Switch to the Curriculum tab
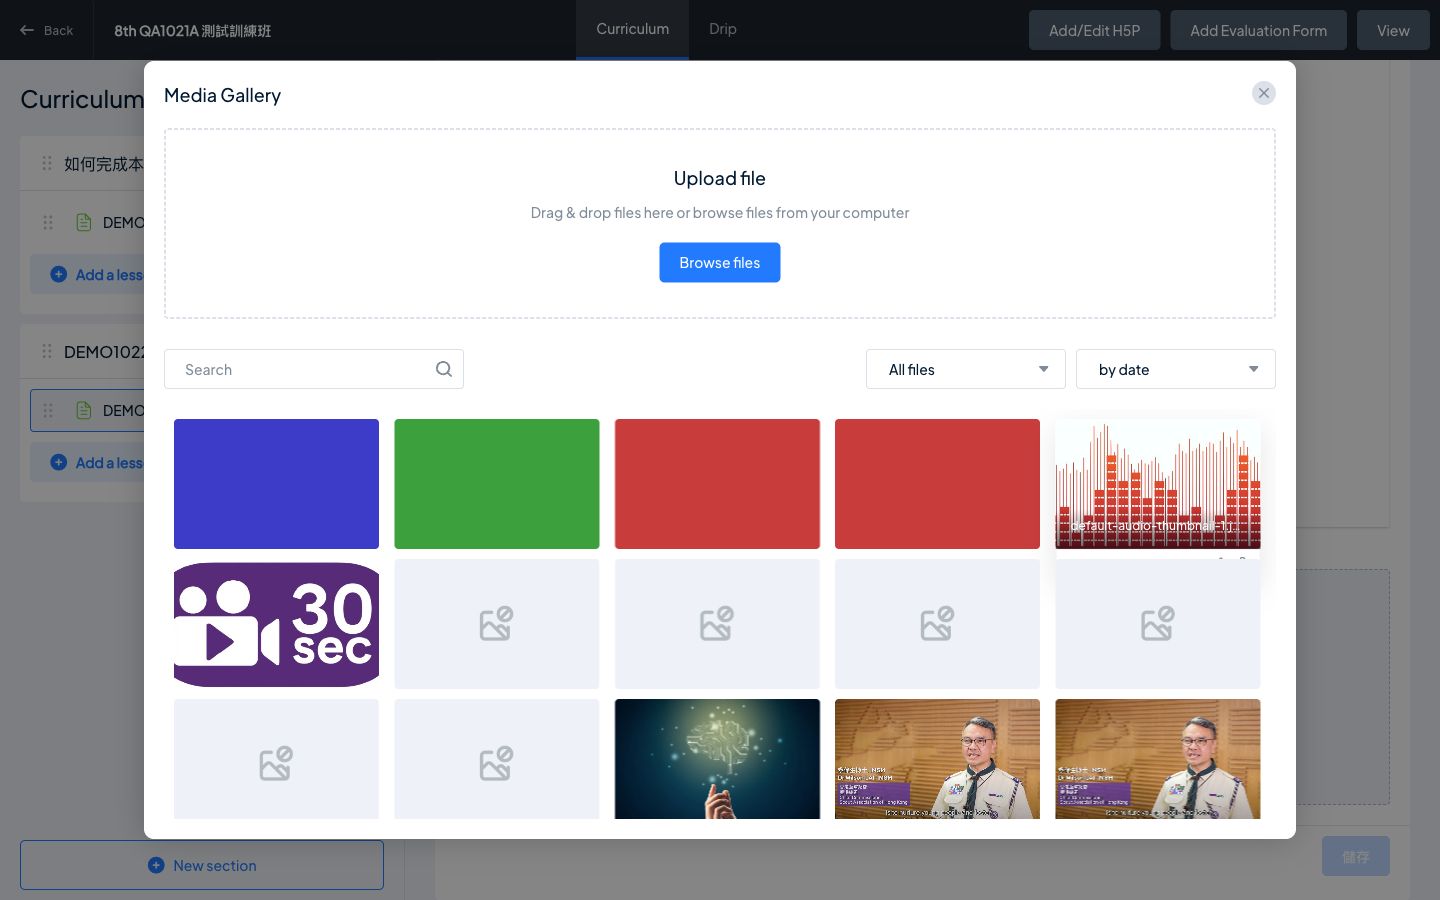The height and width of the screenshot is (900, 1440). (633, 29)
